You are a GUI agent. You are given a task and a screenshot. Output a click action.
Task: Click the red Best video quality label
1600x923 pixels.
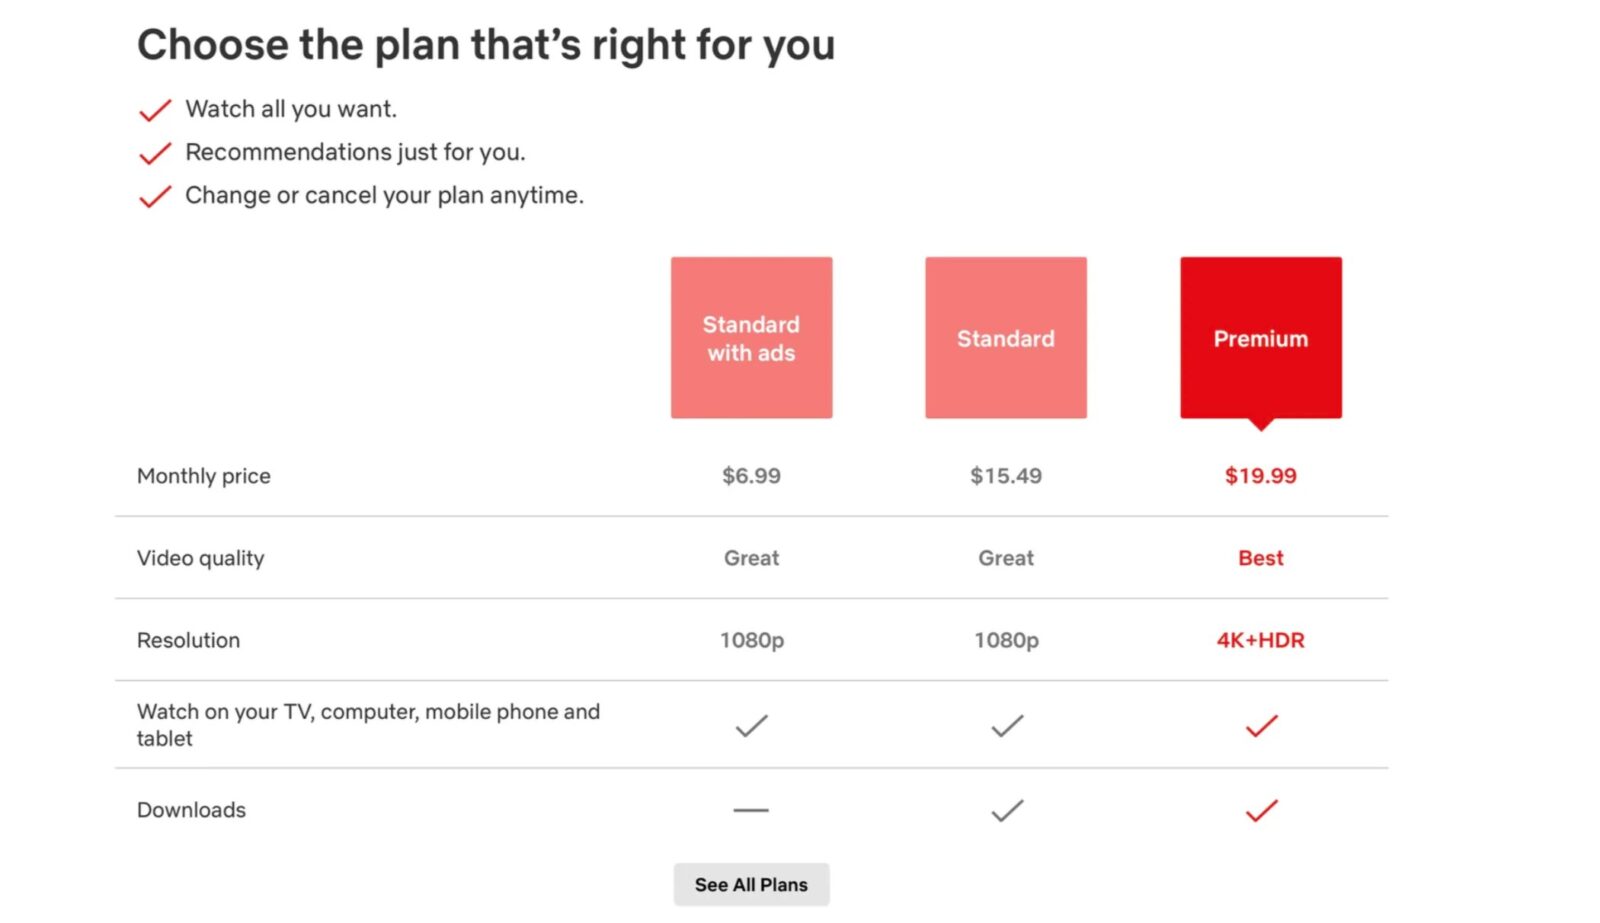coord(1260,558)
